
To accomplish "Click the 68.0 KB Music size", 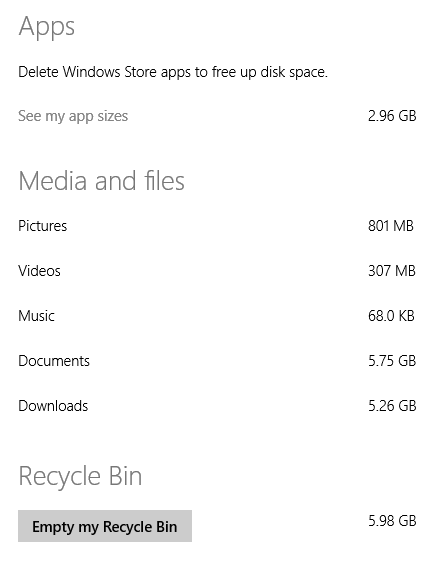I will coord(391,316).
